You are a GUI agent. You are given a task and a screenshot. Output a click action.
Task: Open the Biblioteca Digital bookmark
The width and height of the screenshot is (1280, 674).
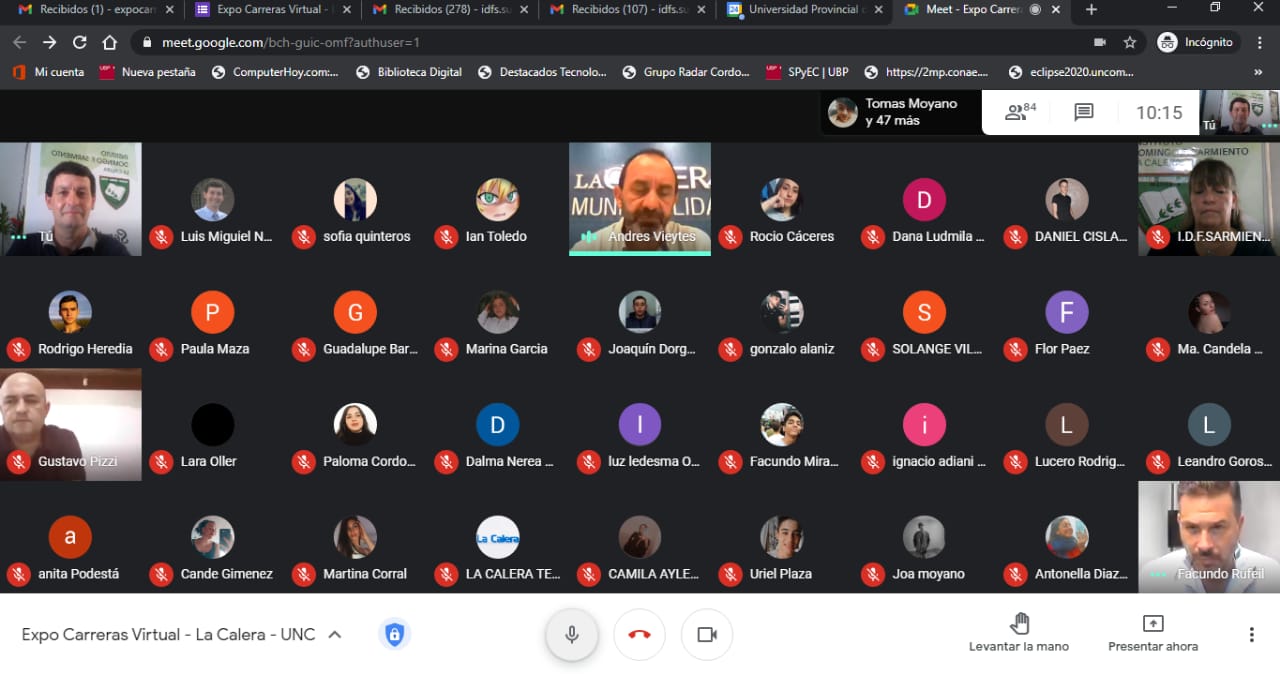(409, 72)
